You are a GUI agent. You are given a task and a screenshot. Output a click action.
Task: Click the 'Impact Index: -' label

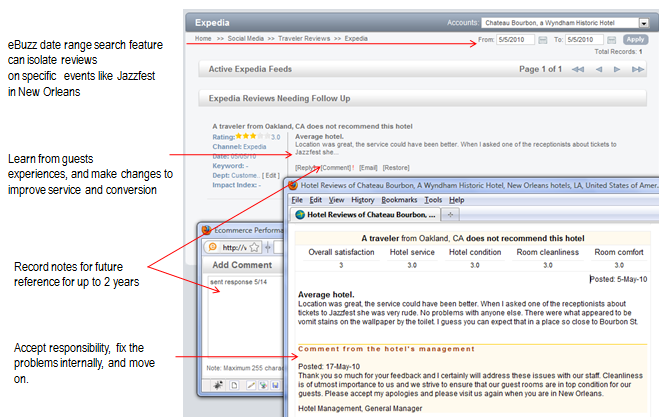[237, 185]
